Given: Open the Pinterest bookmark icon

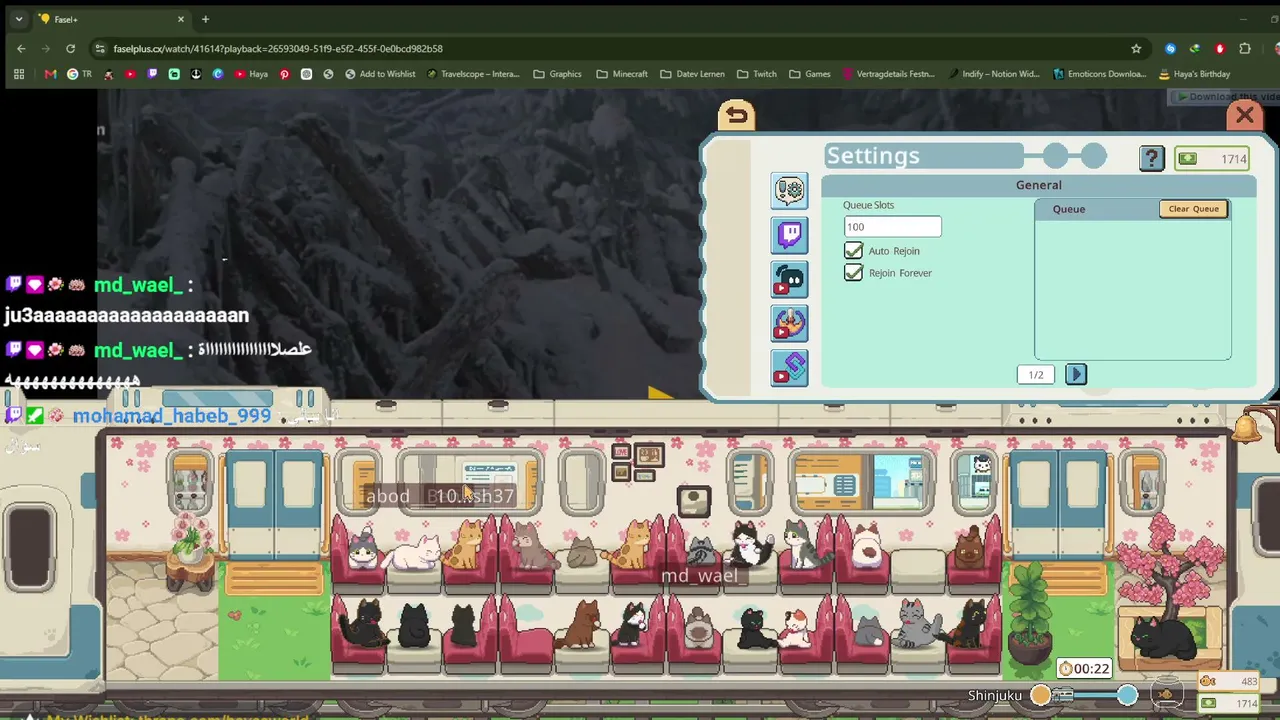Looking at the screenshot, I should (284, 74).
